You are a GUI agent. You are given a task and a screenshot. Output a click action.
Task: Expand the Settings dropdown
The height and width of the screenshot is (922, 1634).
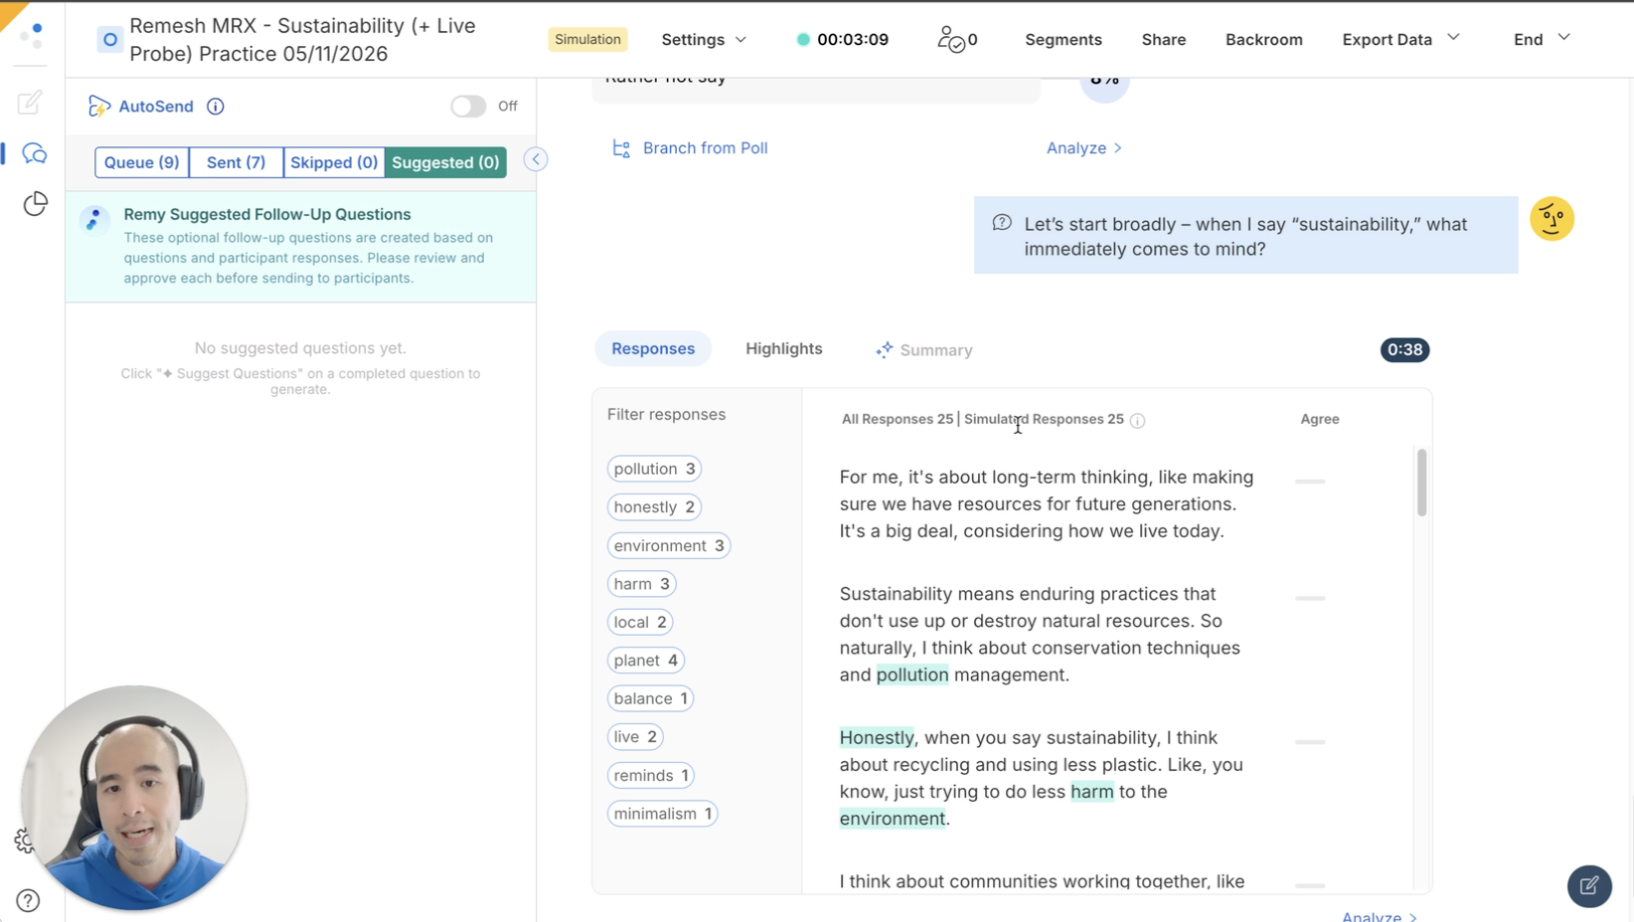pyautogui.click(x=704, y=39)
